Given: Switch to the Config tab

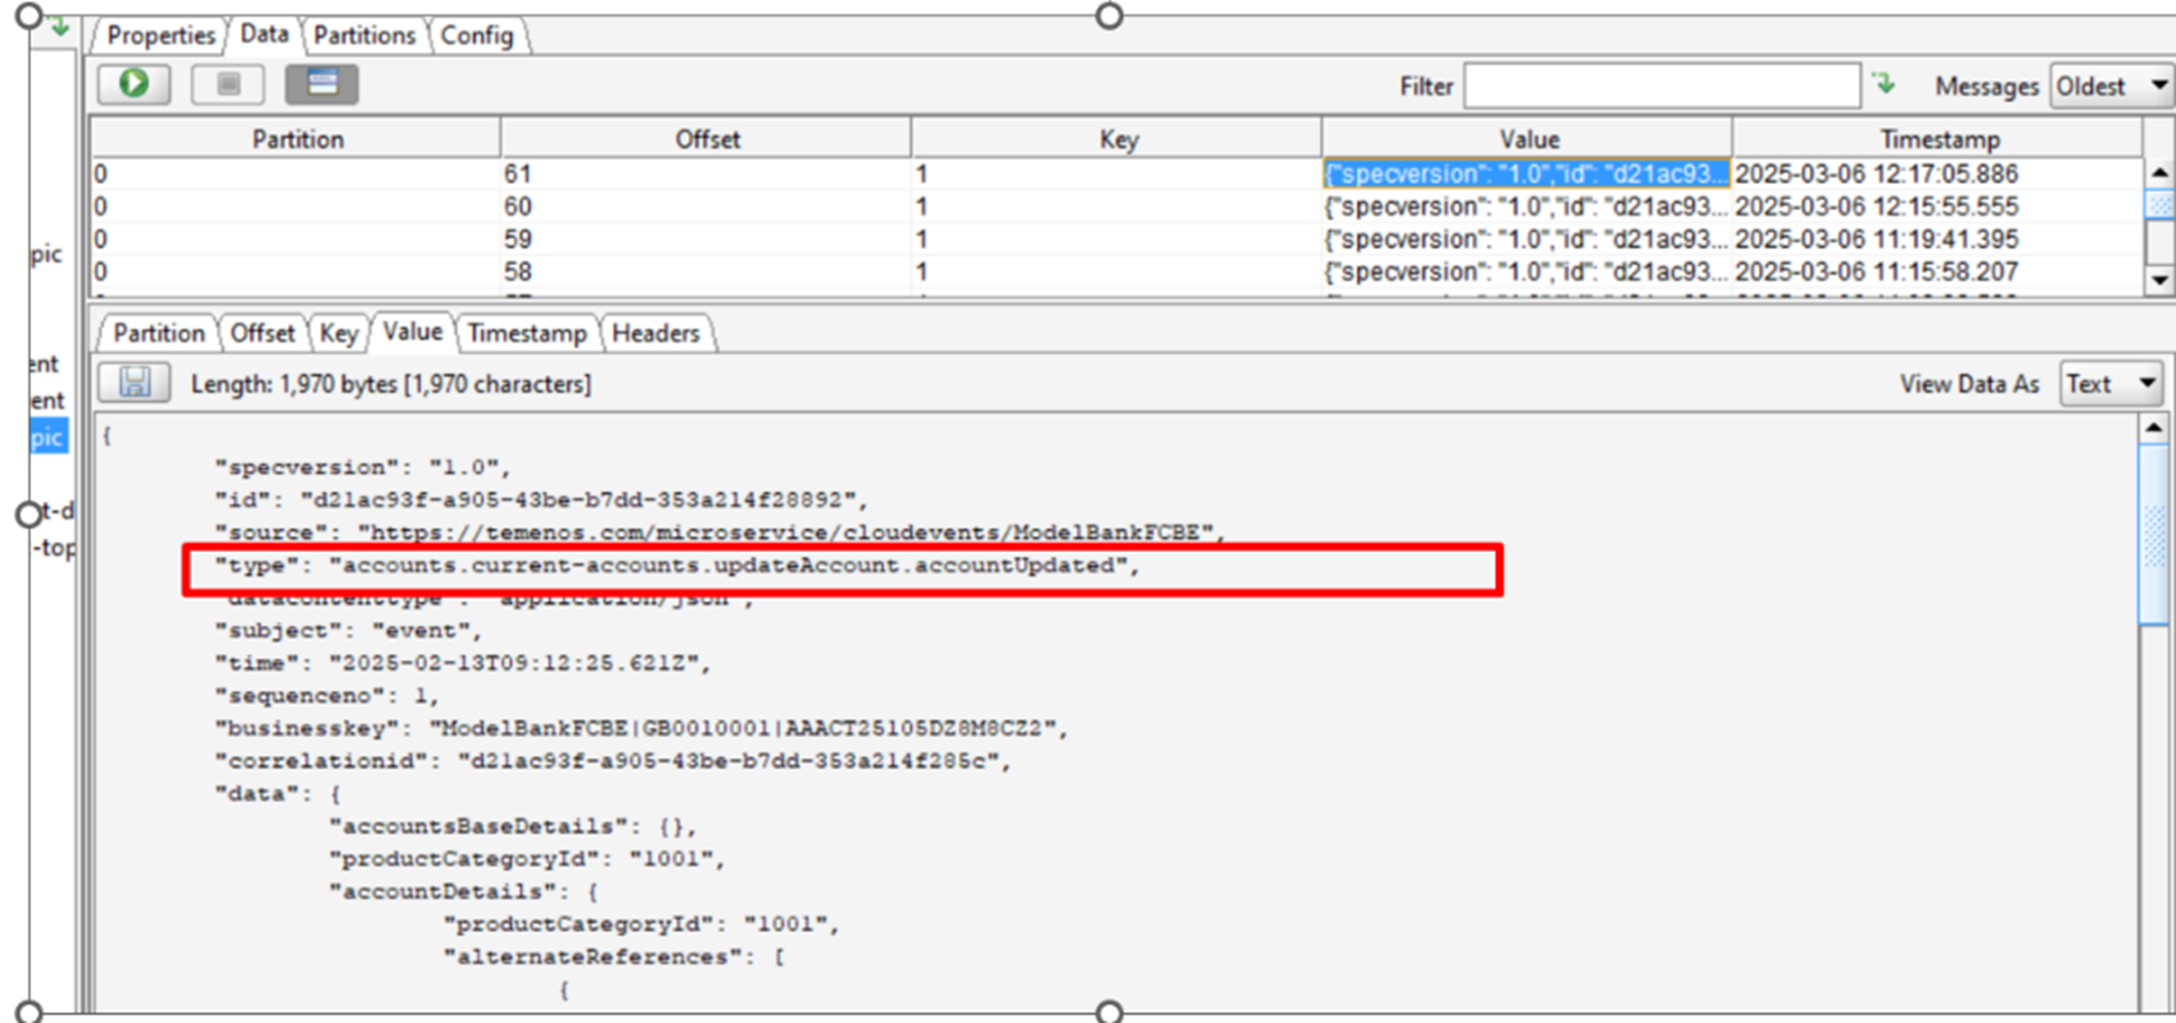Looking at the screenshot, I should coord(476,35).
